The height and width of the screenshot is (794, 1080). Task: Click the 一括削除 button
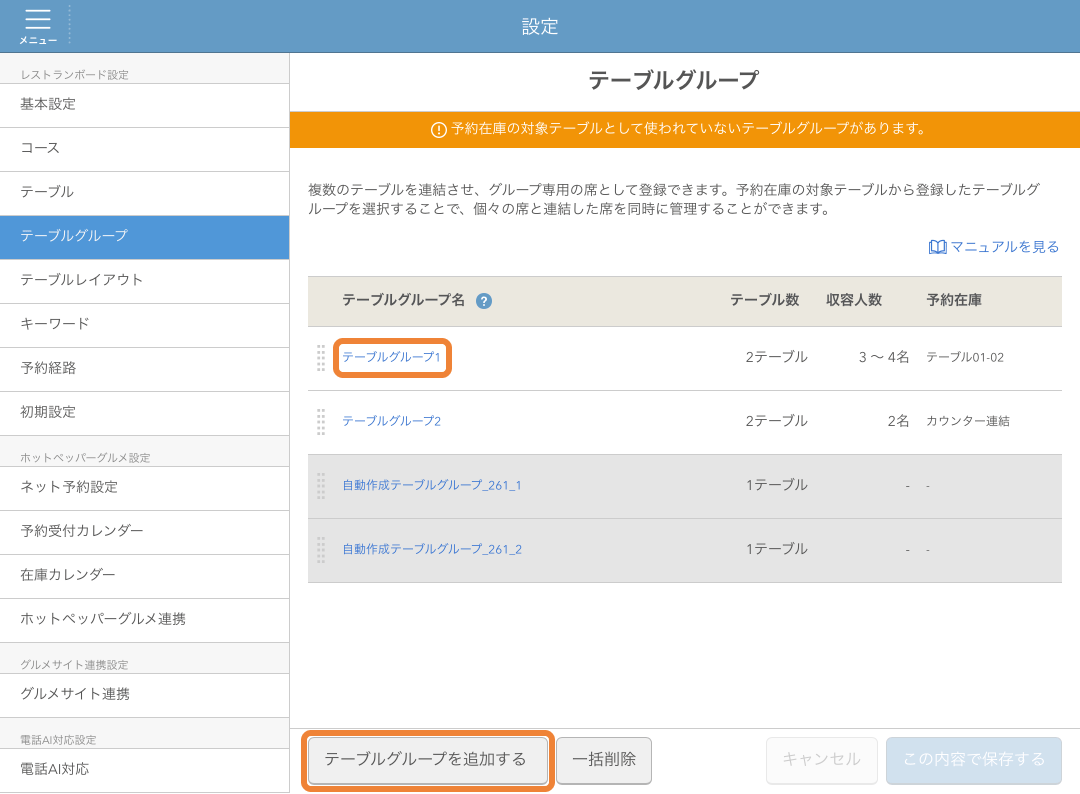coord(604,760)
